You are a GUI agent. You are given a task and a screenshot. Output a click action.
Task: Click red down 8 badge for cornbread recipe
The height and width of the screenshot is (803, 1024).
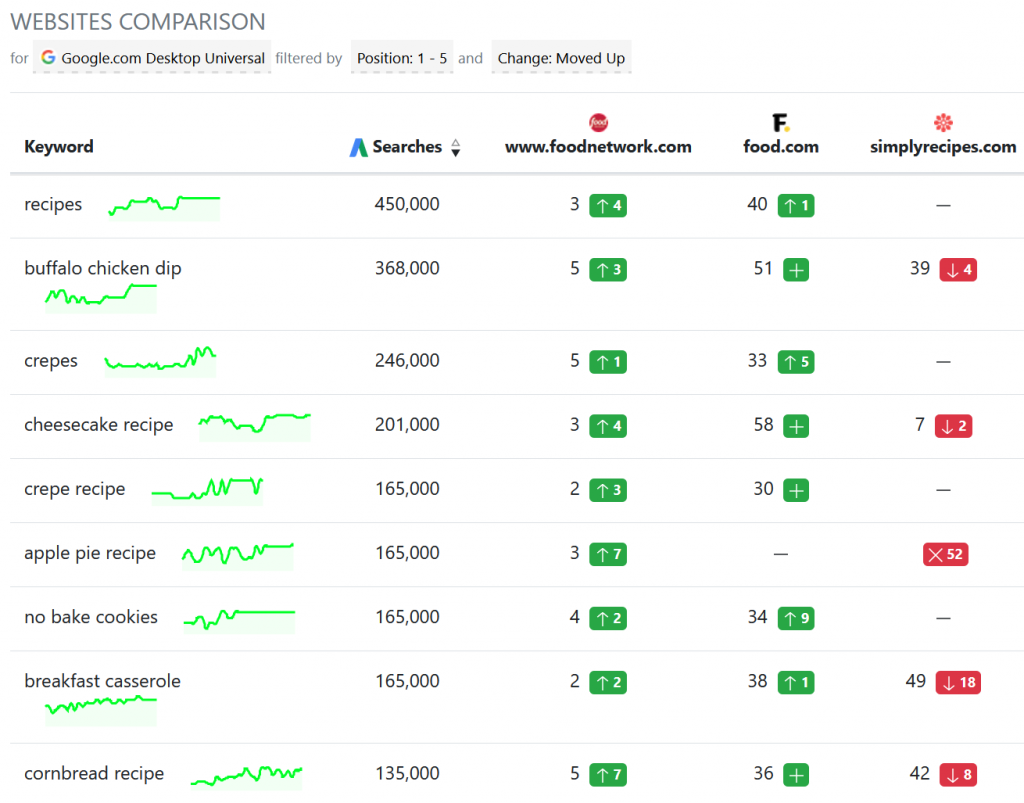[958, 775]
